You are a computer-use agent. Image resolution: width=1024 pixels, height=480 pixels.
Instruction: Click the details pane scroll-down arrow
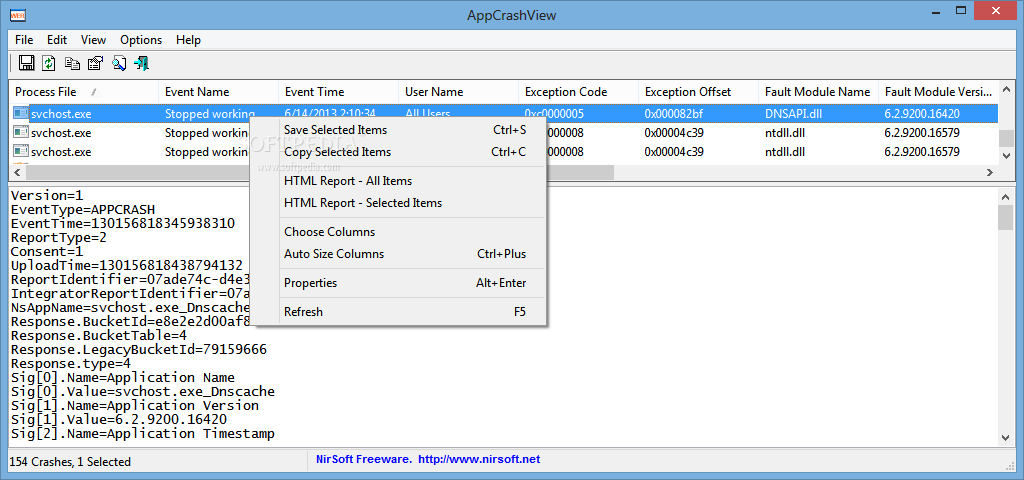[x=1006, y=438]
